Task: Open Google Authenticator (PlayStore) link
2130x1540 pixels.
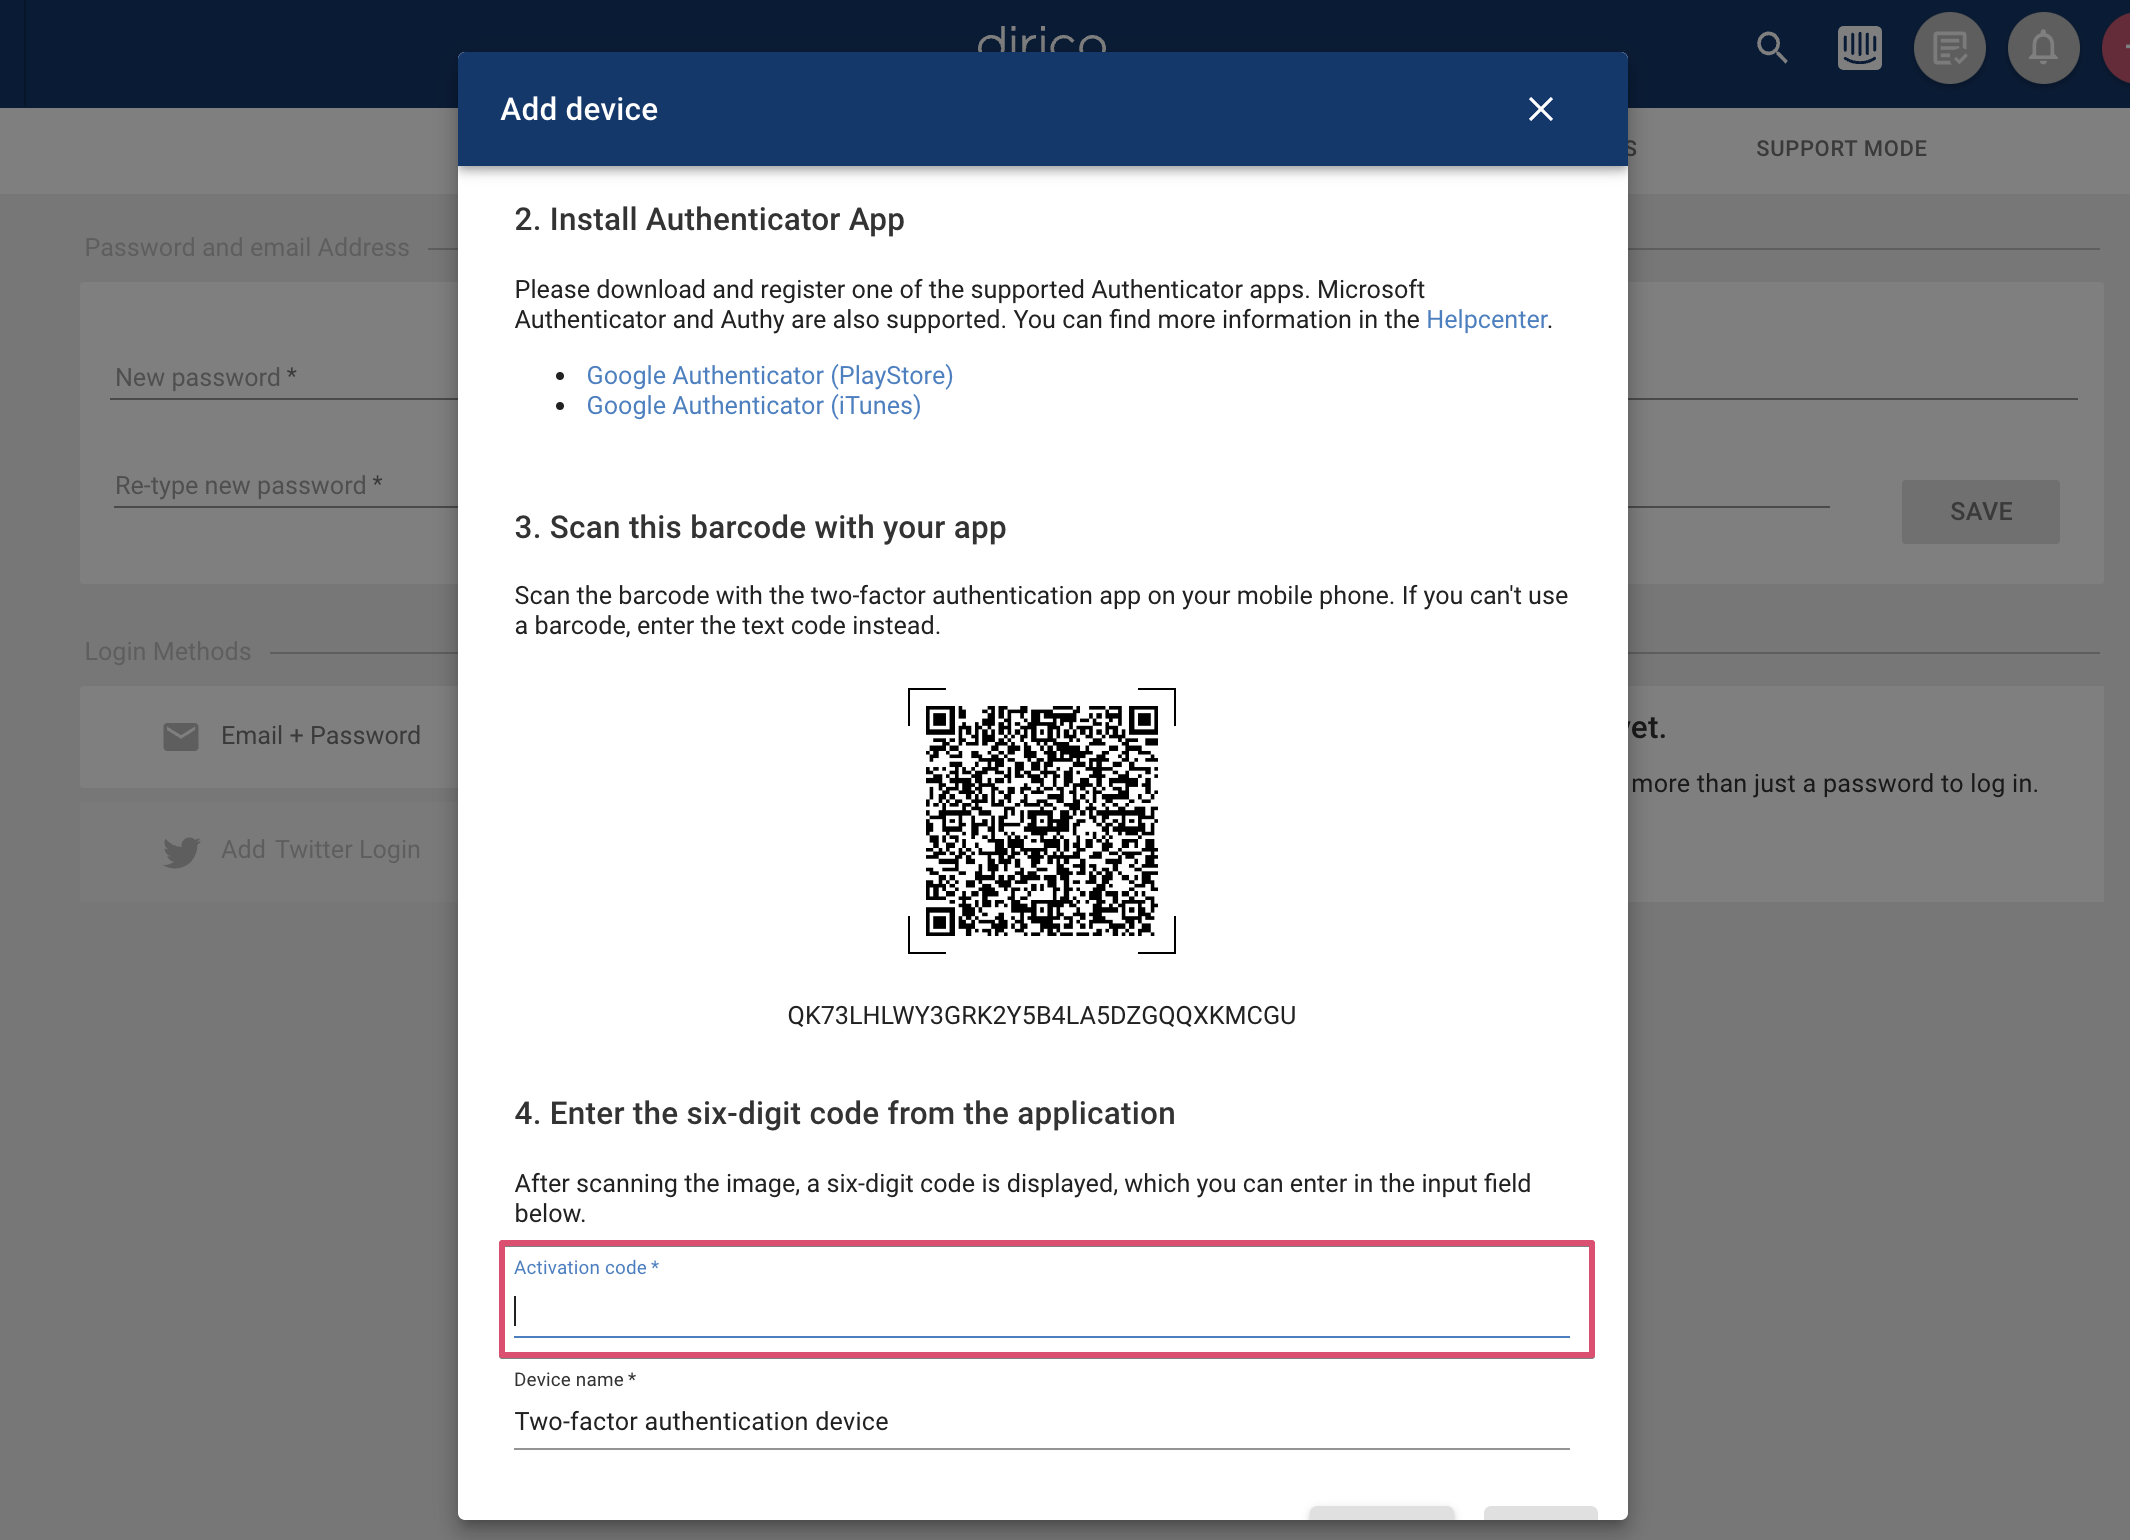Action: (x=769, y=375)
